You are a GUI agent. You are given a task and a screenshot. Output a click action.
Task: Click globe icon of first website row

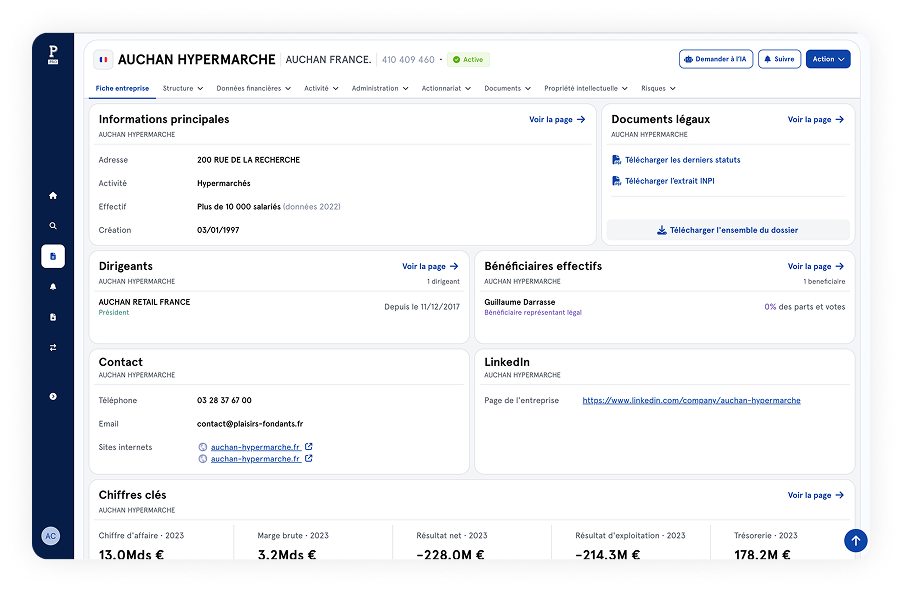tap(202, 447)
